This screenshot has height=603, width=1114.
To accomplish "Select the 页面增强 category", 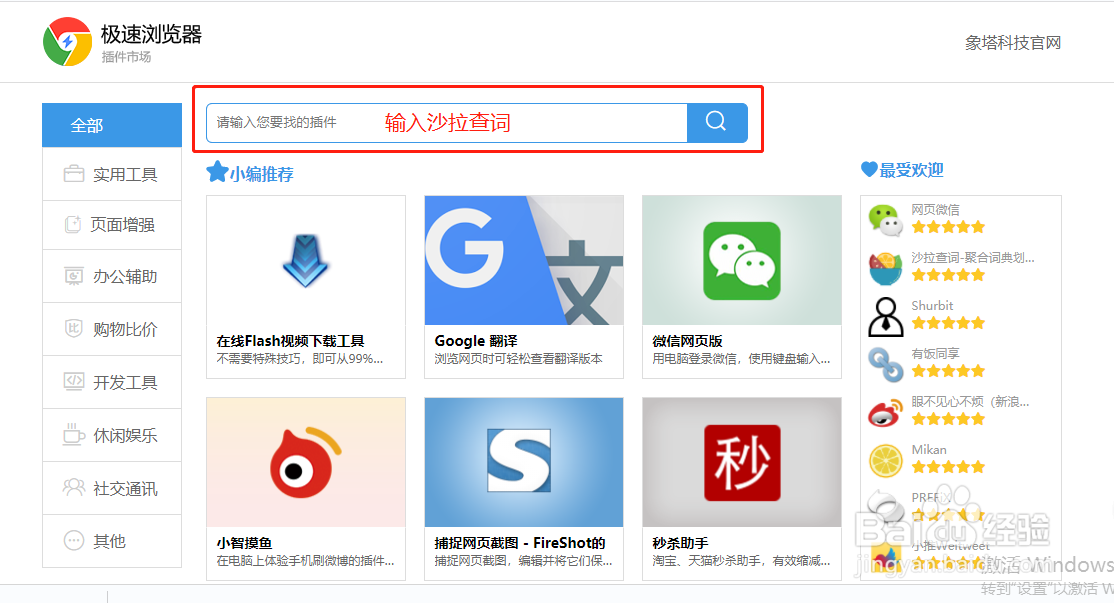I will pos(112,225).
